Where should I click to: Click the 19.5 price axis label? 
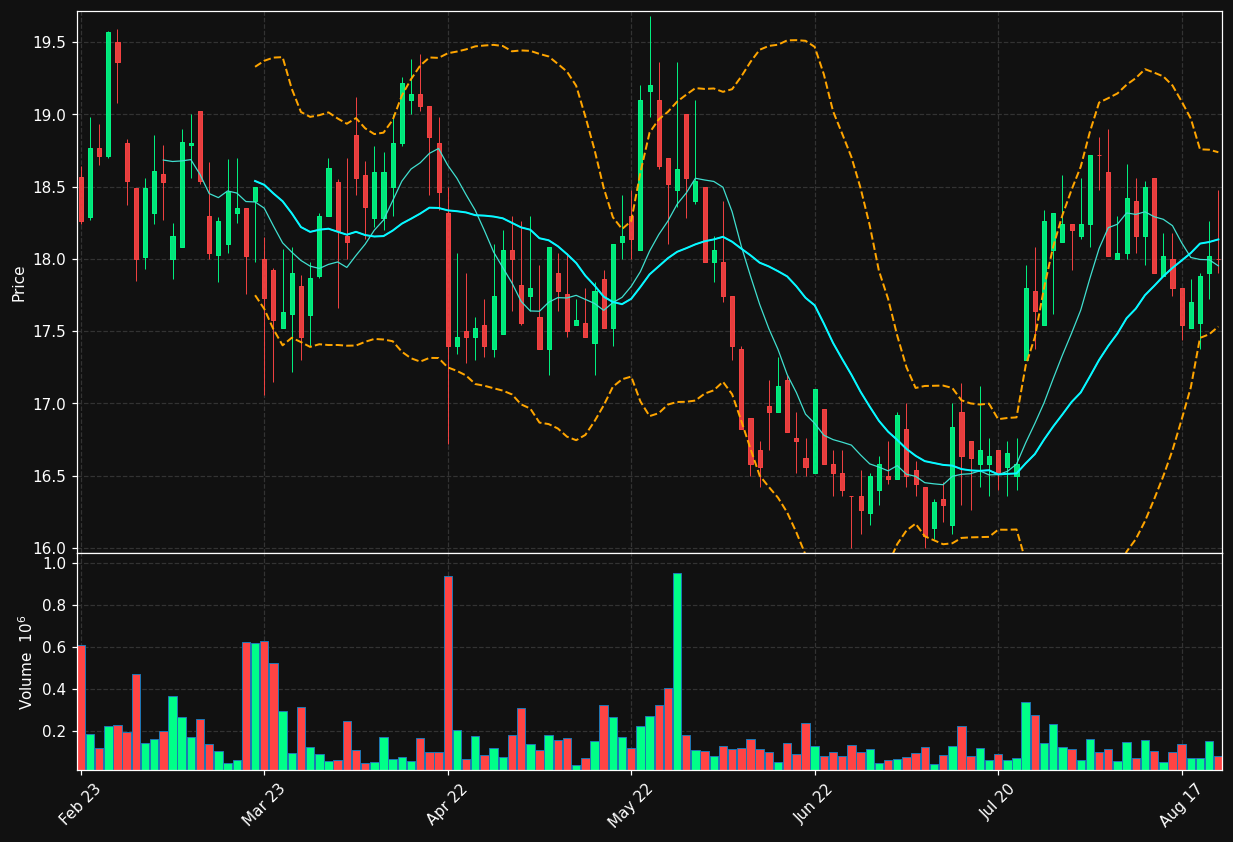point(48,43)
